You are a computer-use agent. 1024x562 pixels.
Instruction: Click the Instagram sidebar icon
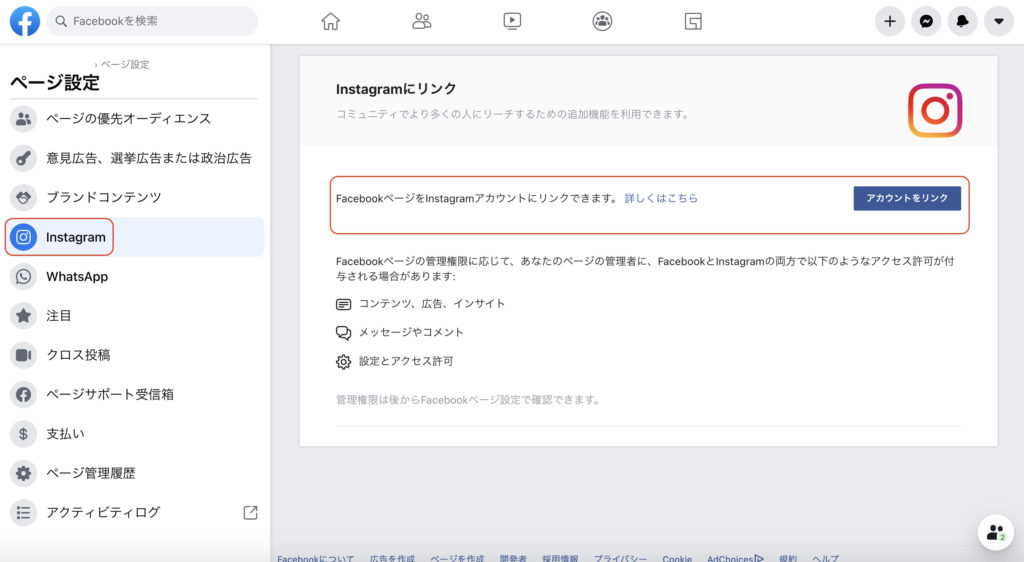[x=24, y=237]
